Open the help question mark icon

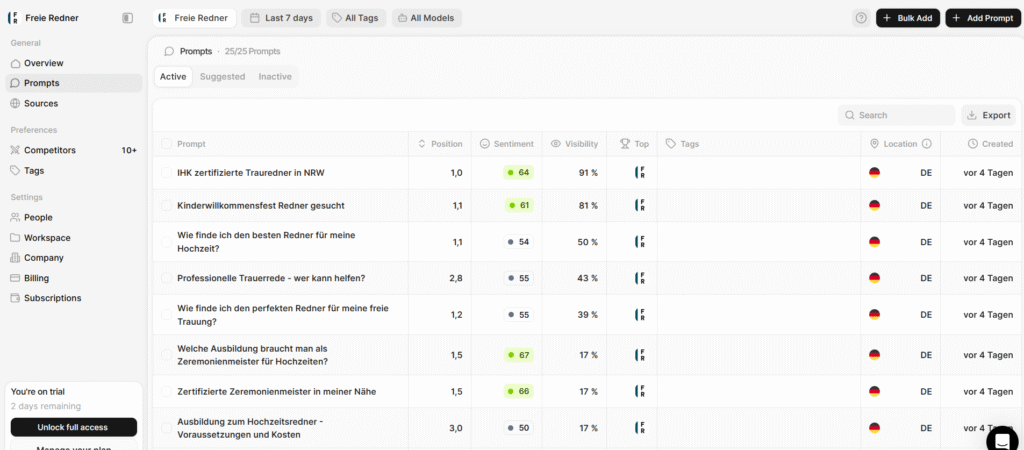[861, 18]
